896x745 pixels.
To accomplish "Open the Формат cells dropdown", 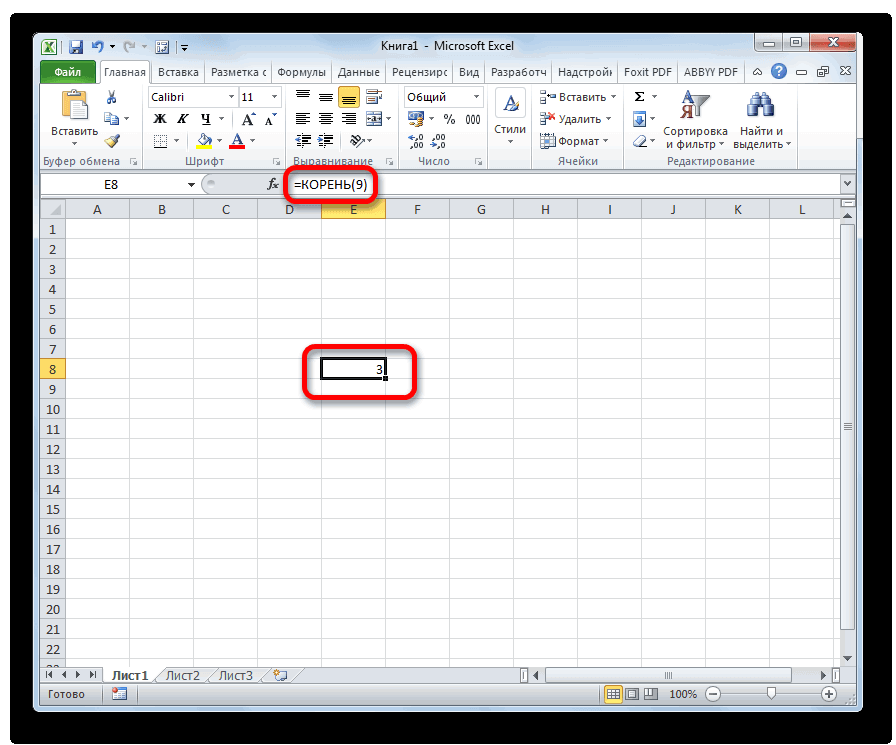I will (x=574, y=141).
